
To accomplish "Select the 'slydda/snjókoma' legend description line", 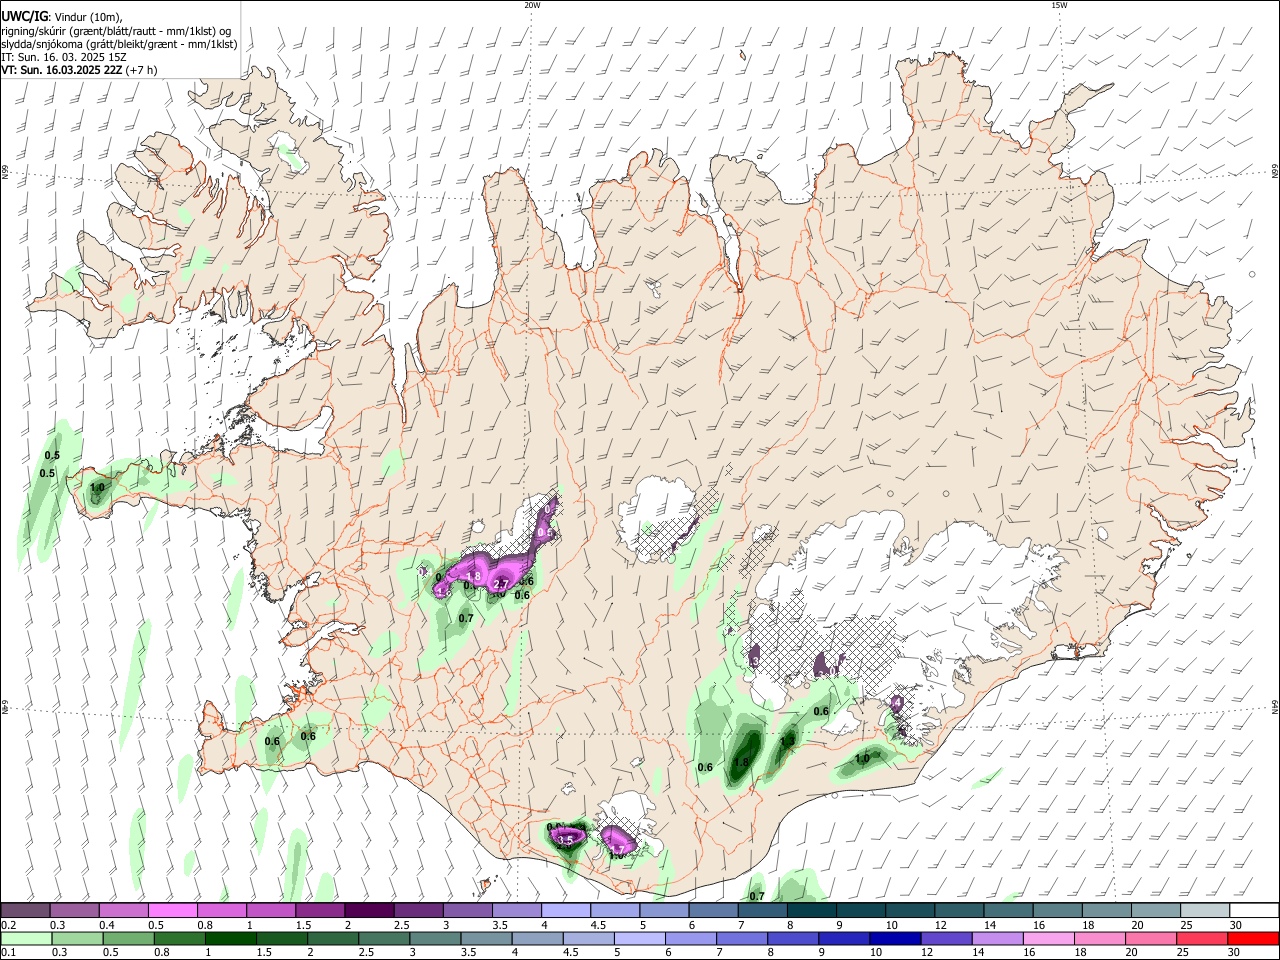I will 119,44.
